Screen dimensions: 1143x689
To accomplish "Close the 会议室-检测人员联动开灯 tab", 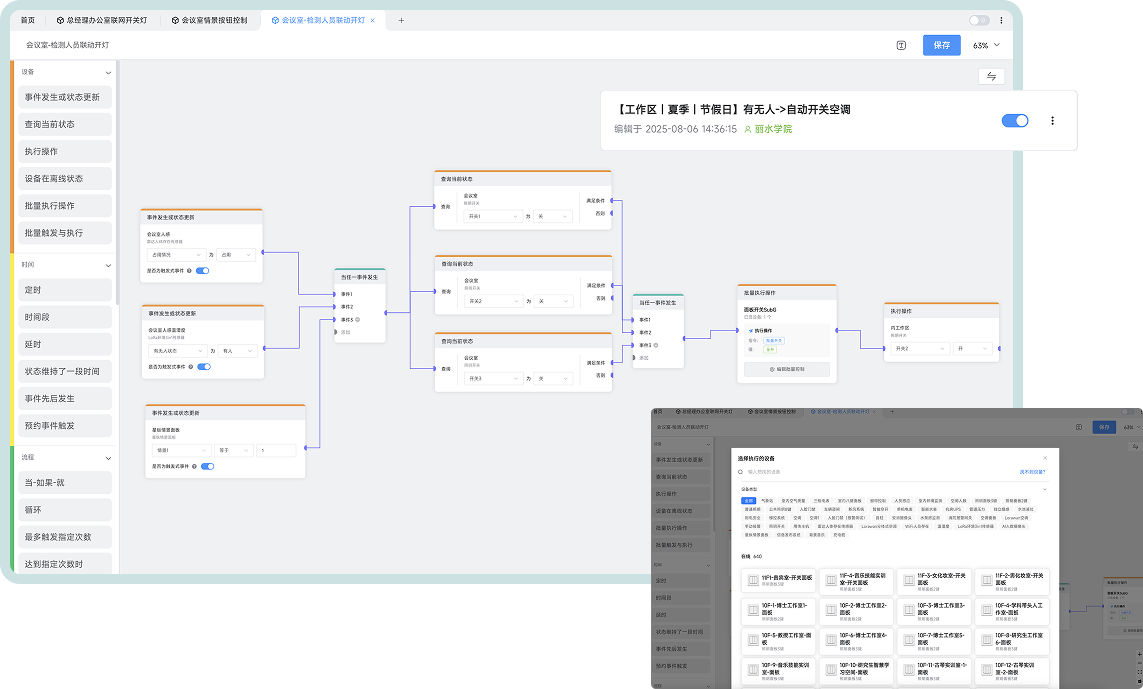I will click(373, 20).
